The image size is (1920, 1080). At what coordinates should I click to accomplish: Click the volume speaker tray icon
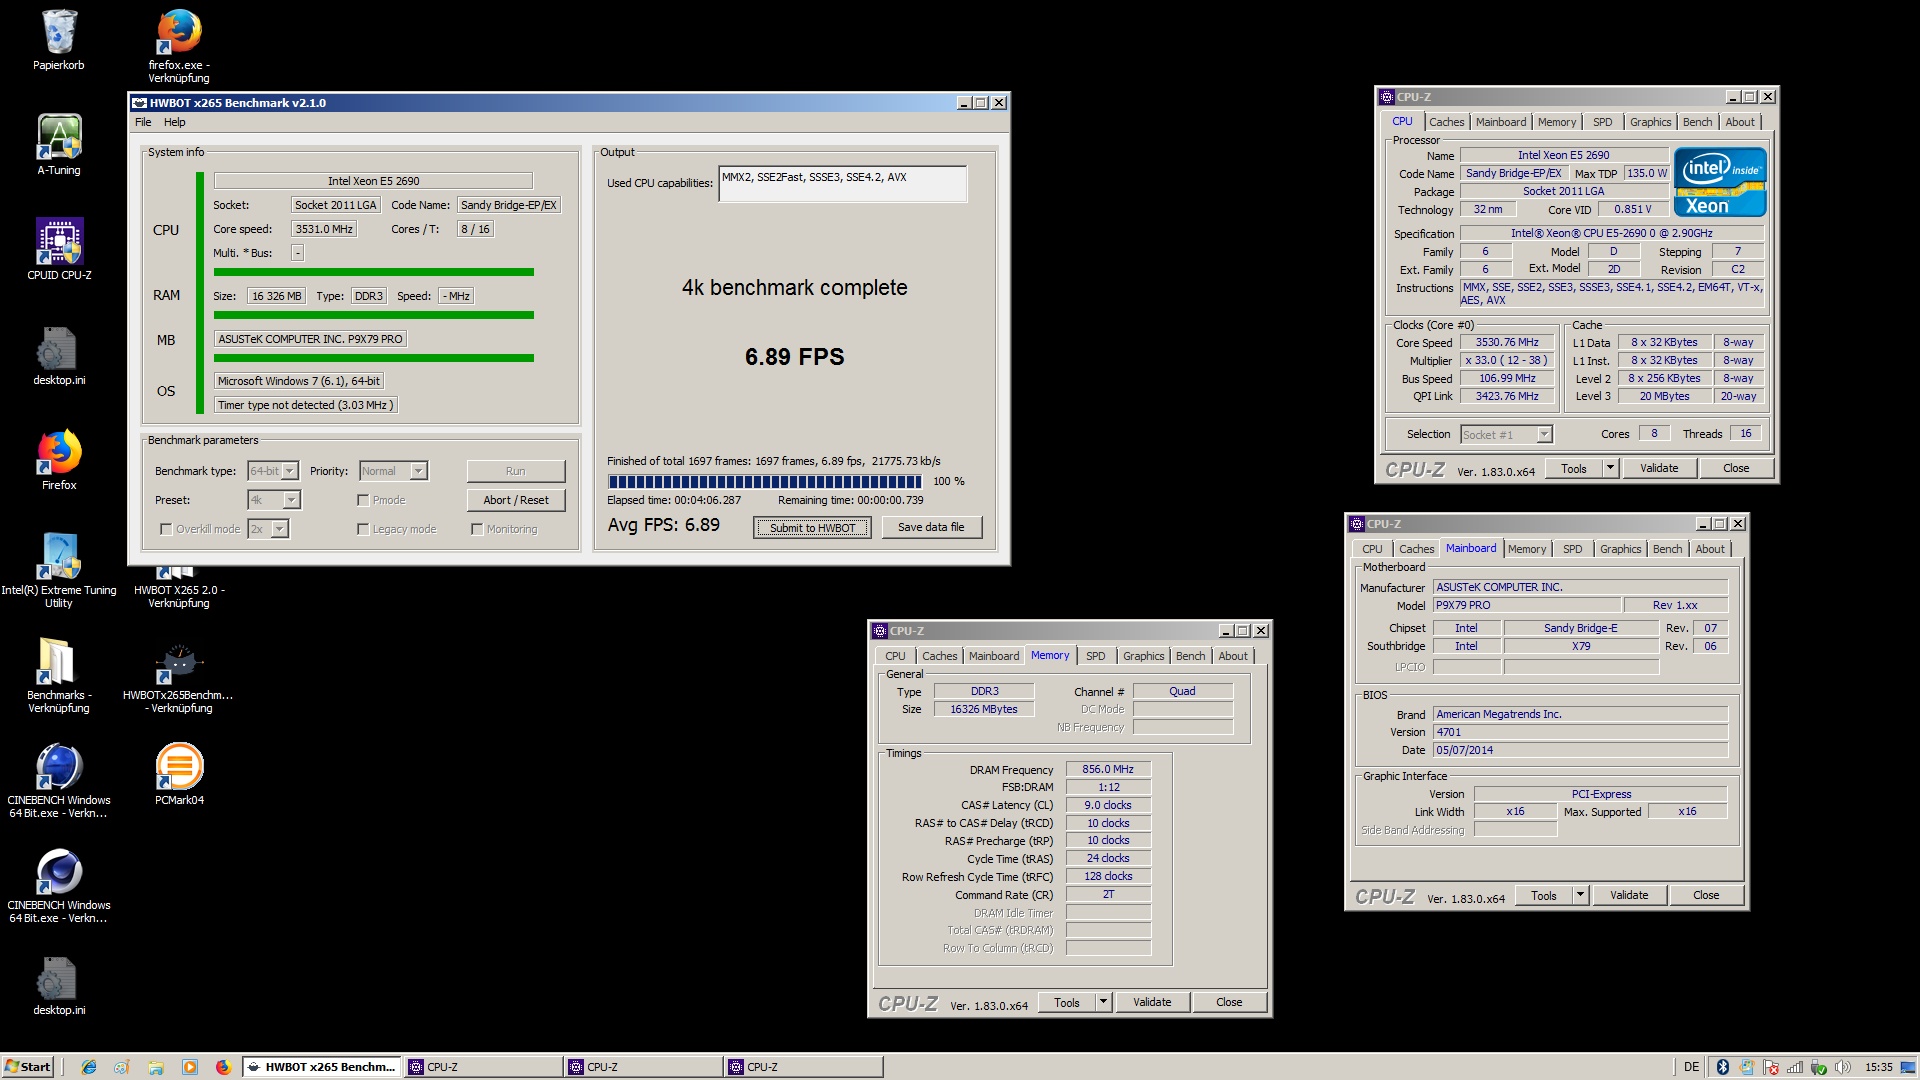click(x=1843, y=1067)
